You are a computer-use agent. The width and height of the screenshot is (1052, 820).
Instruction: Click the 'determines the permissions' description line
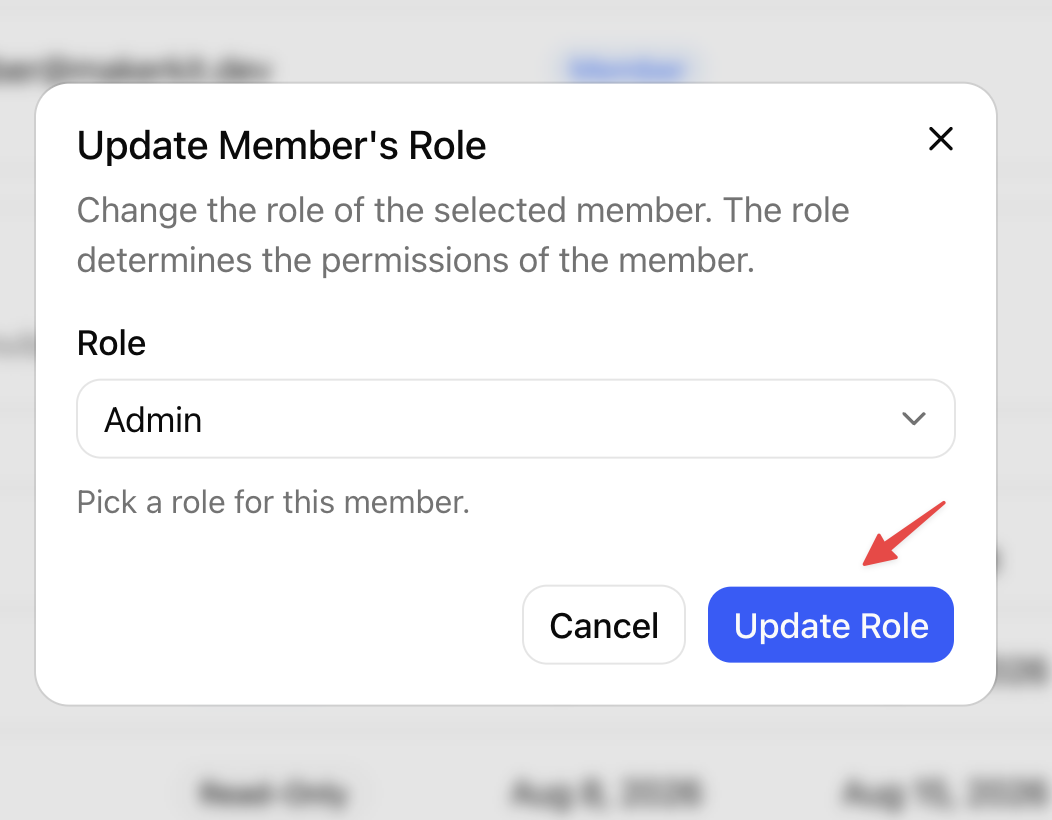pyautogui.click(x=416, y=260)
